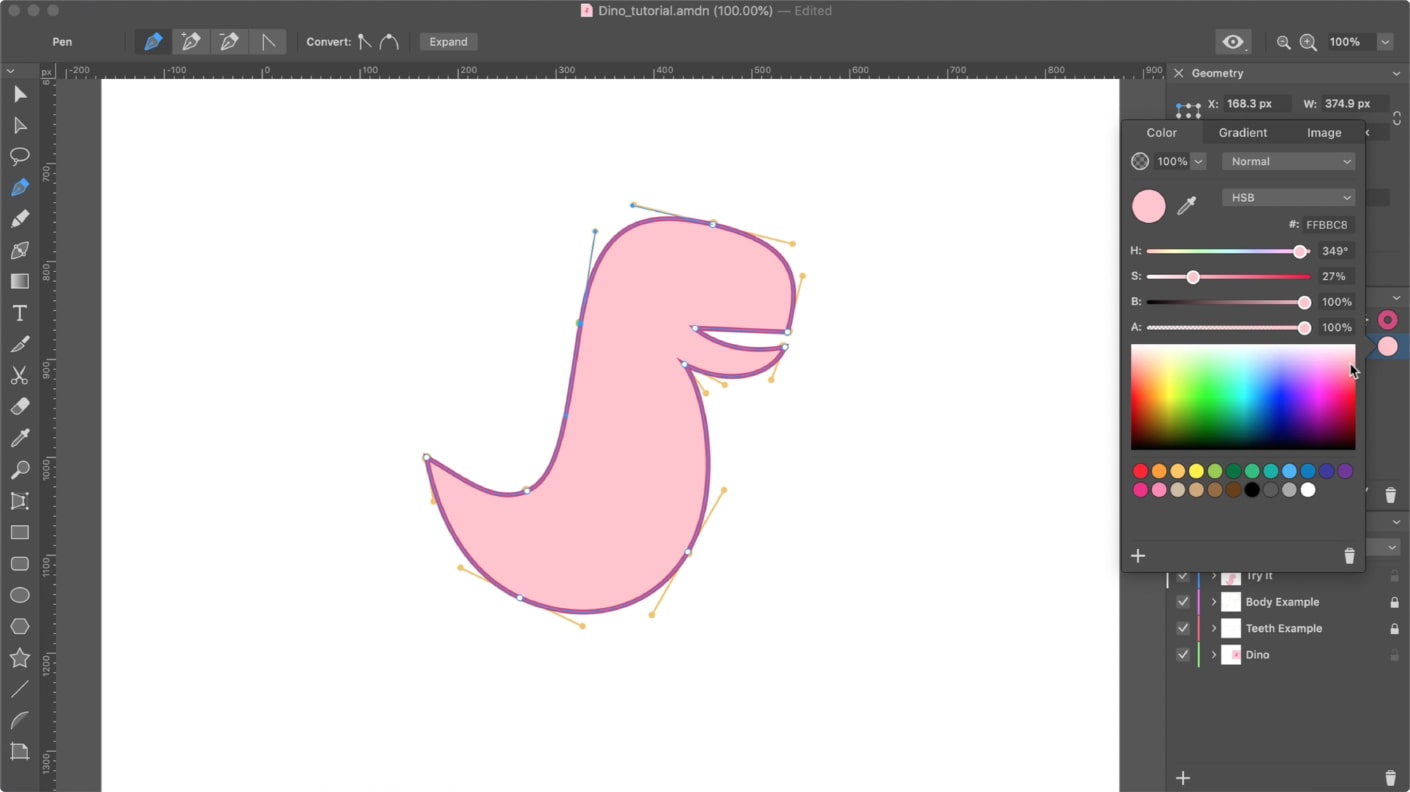This screenshot has width=1410, height=792.
Task: Select the Draw pencil tool
Action: 19,219
